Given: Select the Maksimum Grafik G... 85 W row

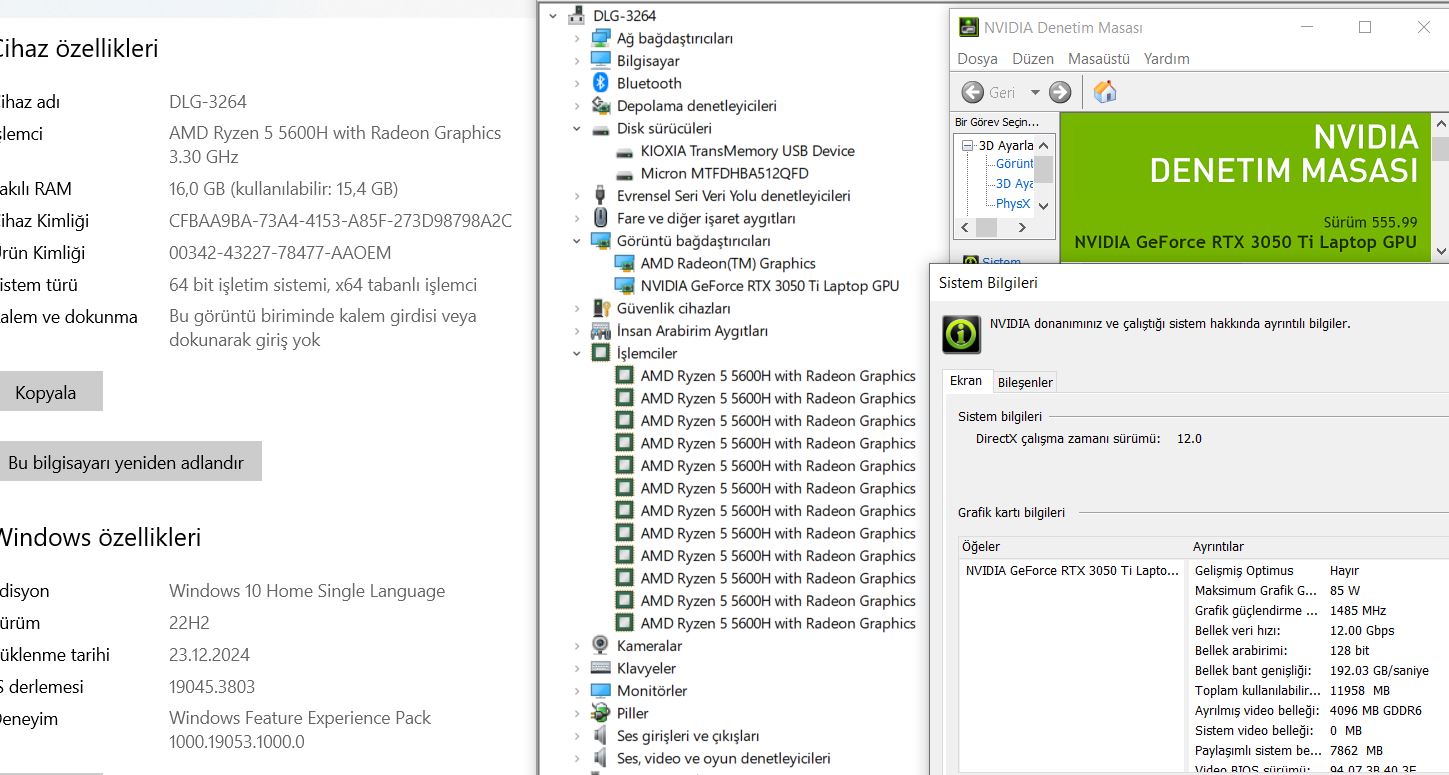Looking at the screenshot, I should coord(1318,590).
